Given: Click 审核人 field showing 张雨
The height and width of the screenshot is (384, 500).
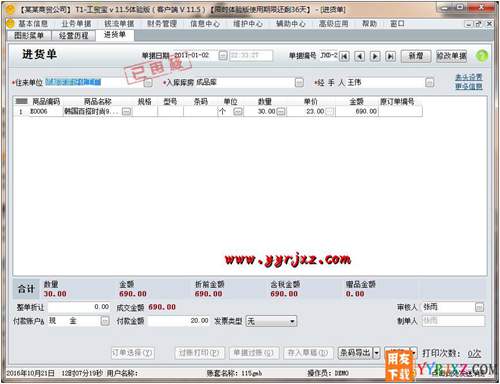Looking at the screenshot, I should tap(448, 307).
